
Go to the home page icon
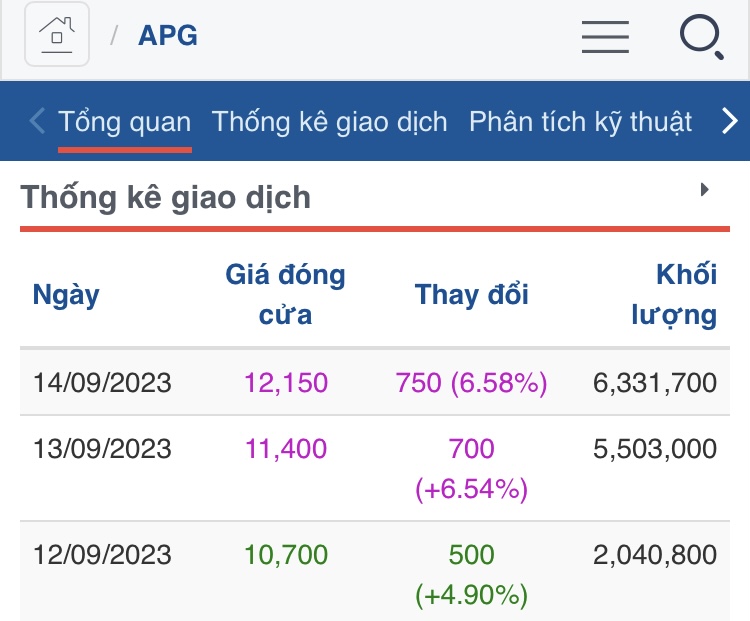point(57,35)
